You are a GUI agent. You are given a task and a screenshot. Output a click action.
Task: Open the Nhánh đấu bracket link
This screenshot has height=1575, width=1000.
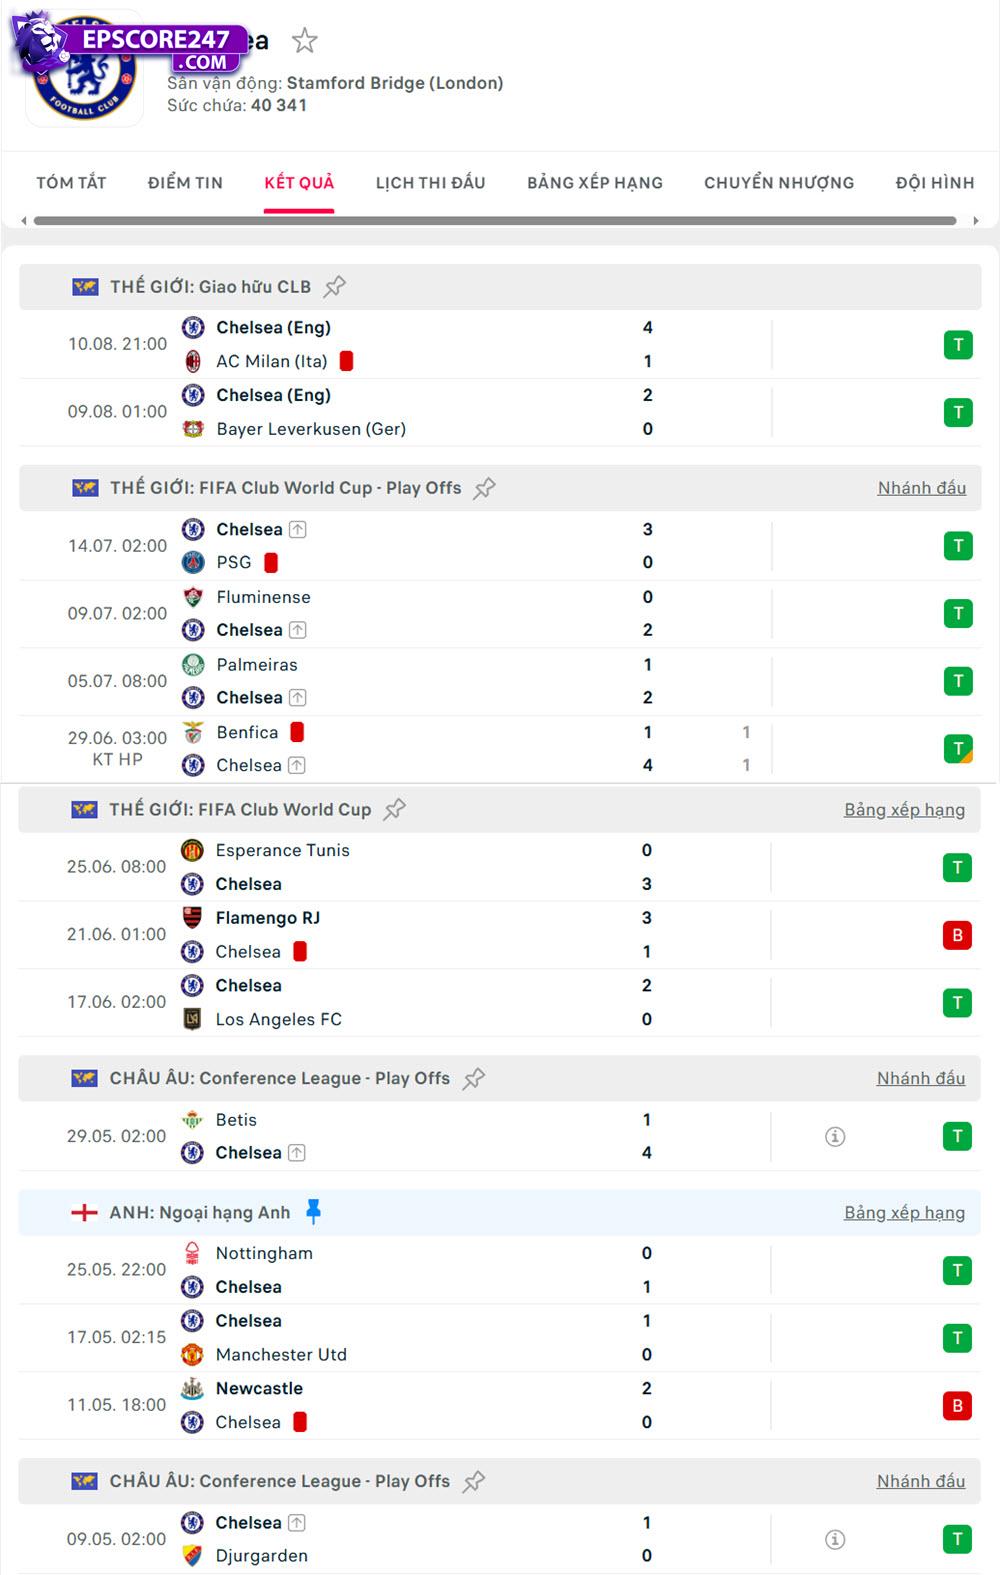[920, 488]
